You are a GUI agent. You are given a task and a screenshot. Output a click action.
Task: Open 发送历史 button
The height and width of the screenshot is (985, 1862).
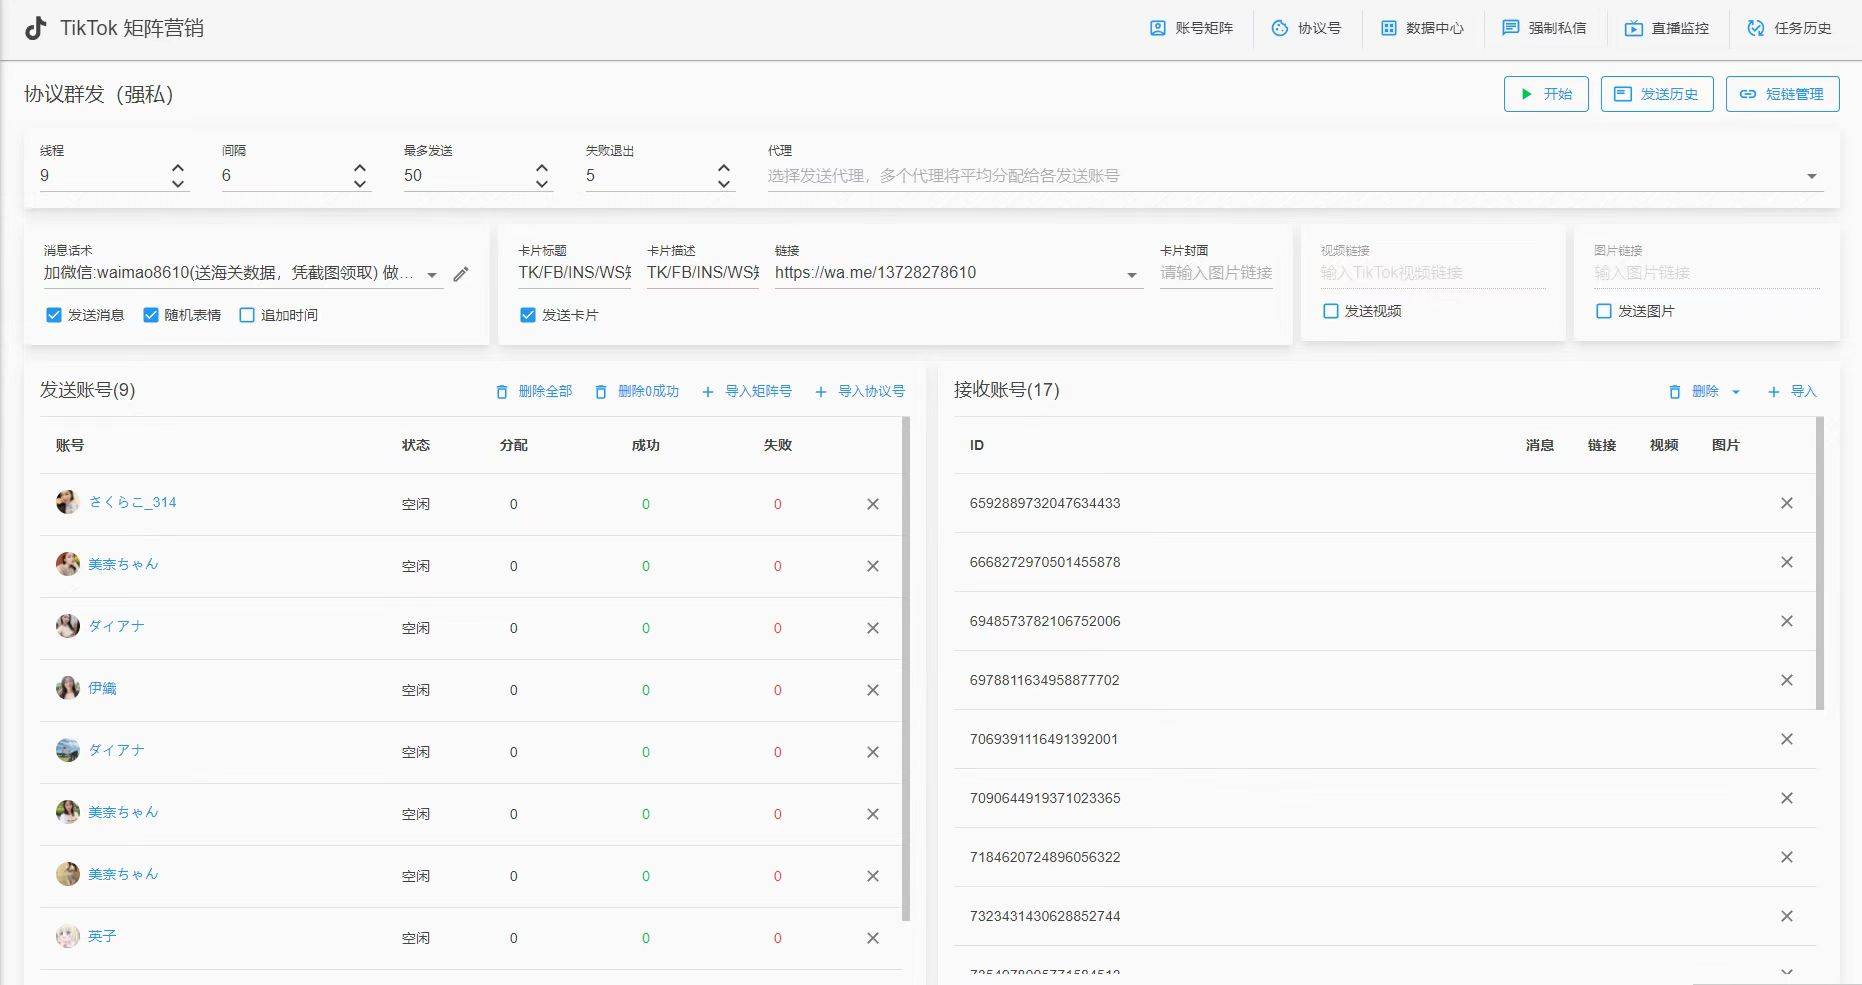[x=1657, y=94]
